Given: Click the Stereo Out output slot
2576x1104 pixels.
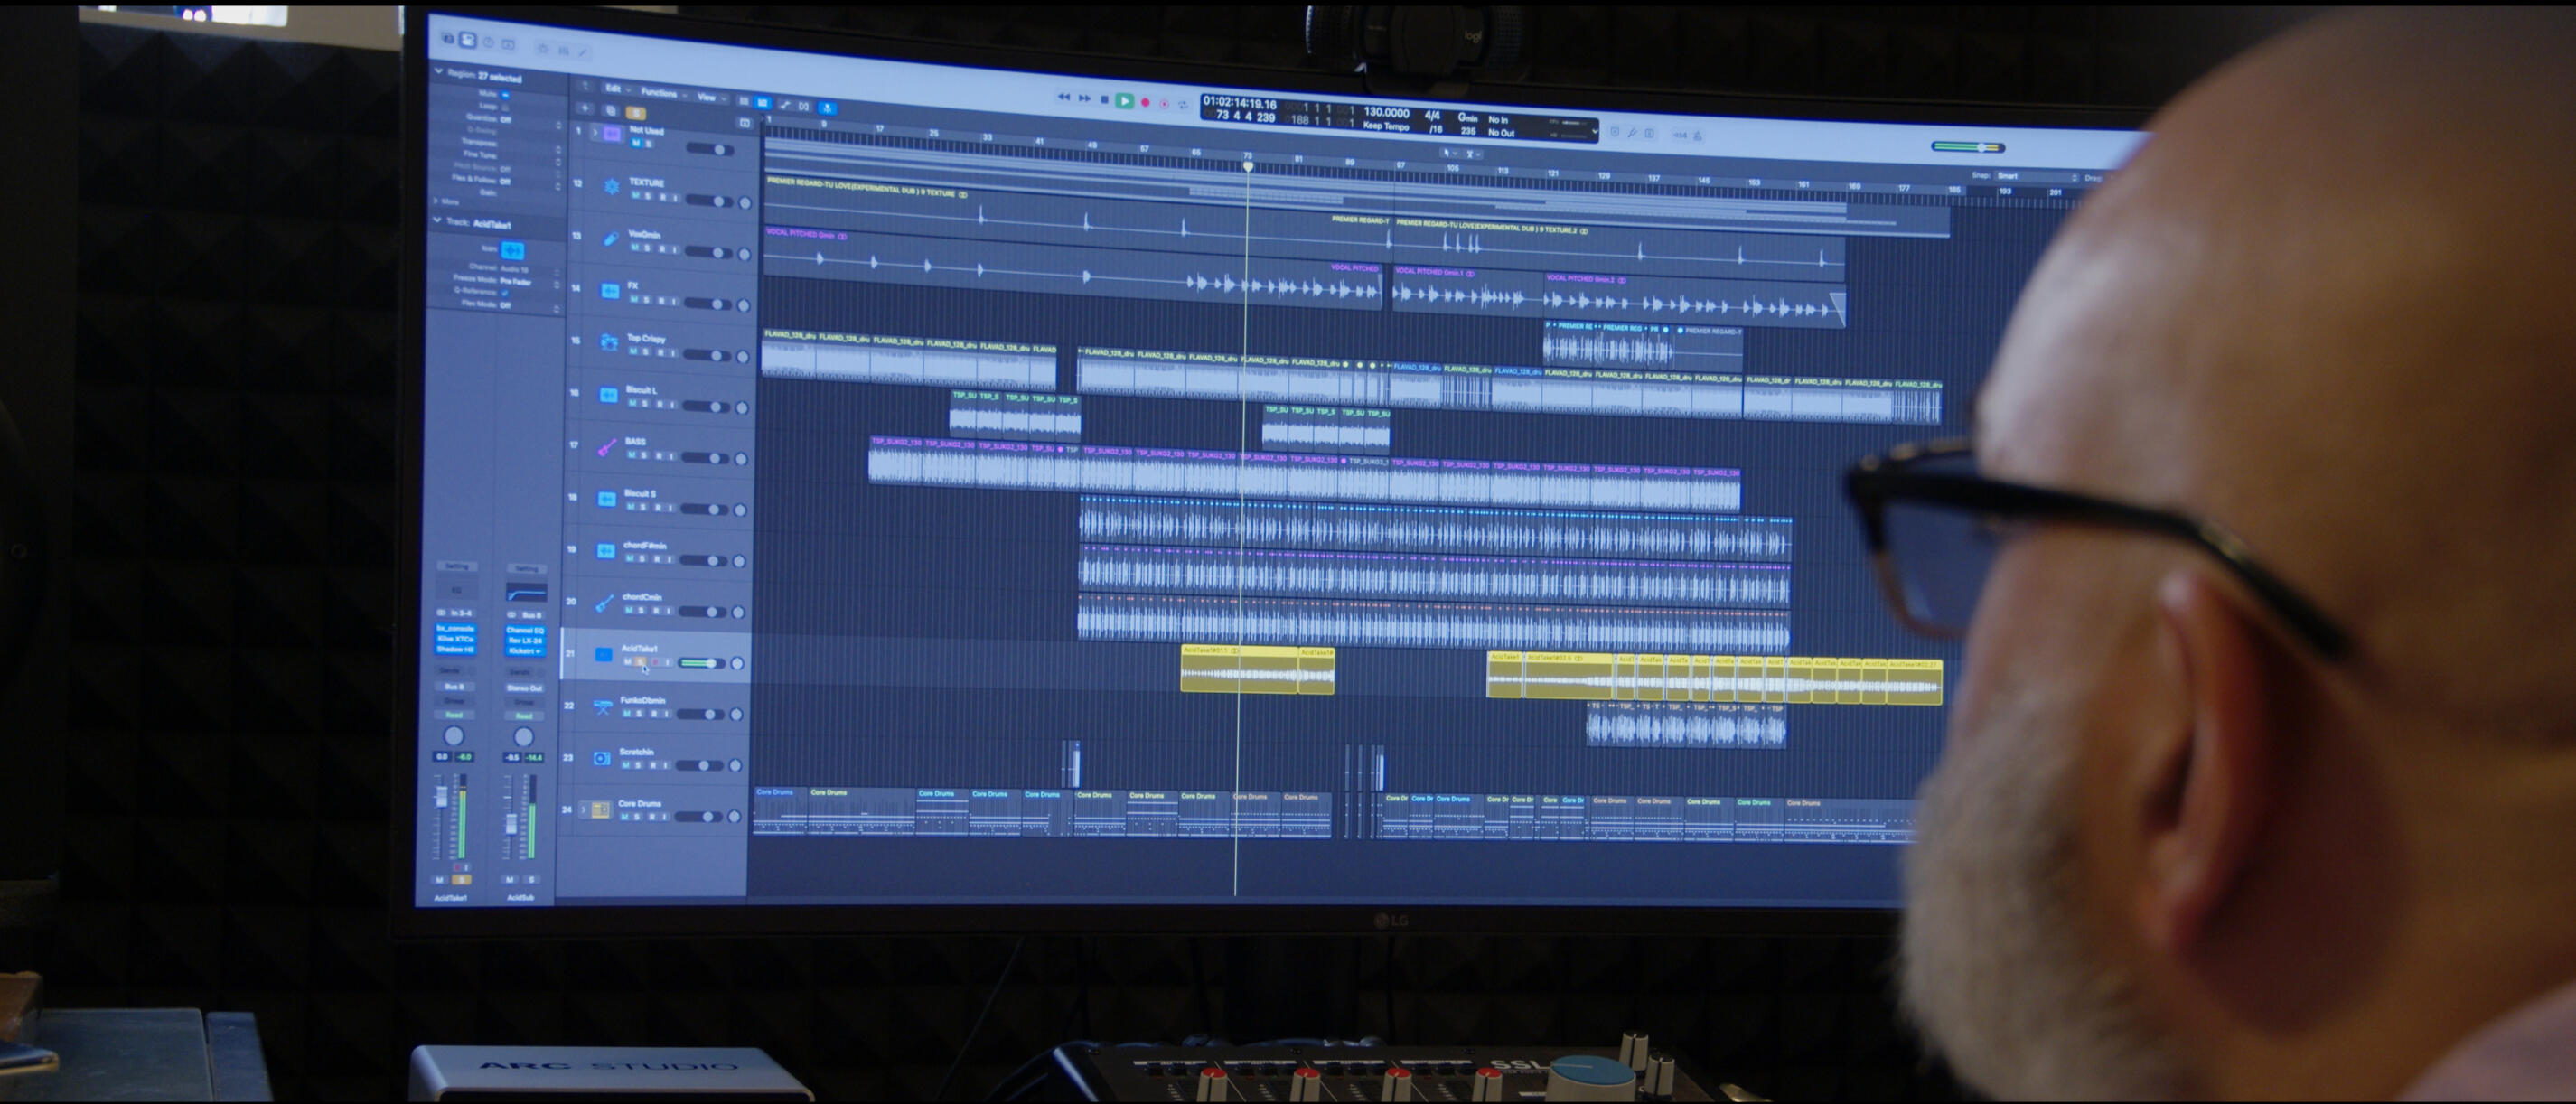Looking at the screenshot, I should pos(524,688).
